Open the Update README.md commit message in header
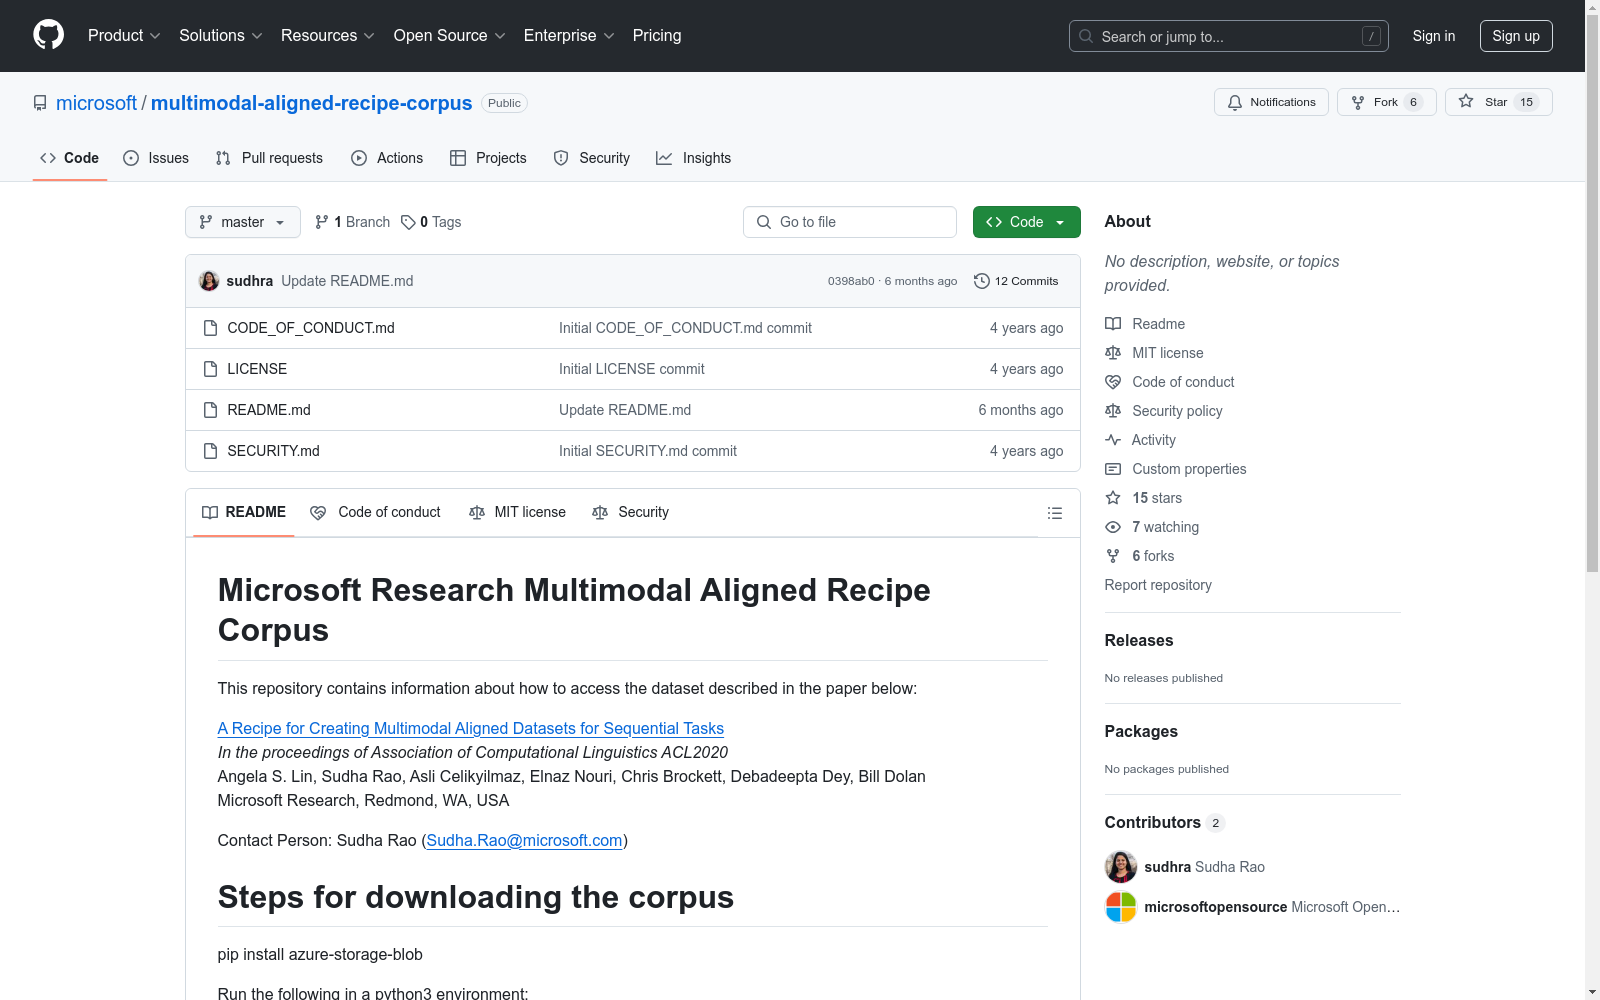Image resolution: width=1600 pixels, height=1000 pixels. pos(347,281)
